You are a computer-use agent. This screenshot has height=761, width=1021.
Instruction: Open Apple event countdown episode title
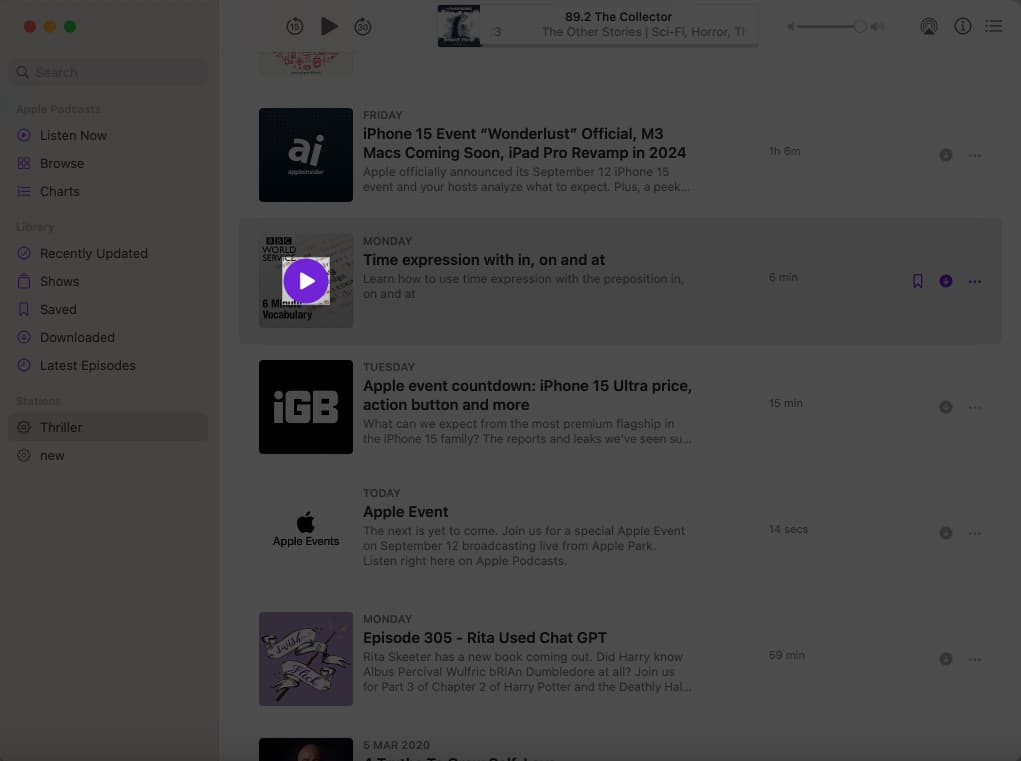coord(527,395)
